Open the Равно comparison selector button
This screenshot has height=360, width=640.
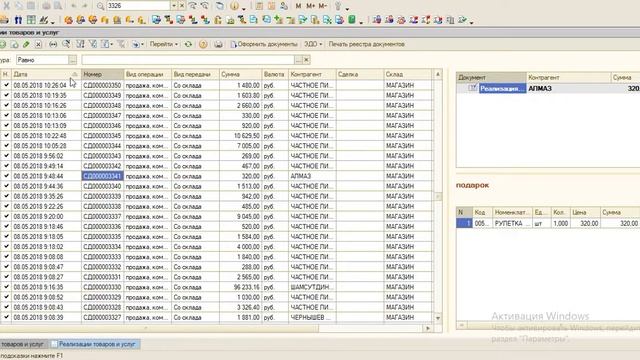tap(73, 60)
